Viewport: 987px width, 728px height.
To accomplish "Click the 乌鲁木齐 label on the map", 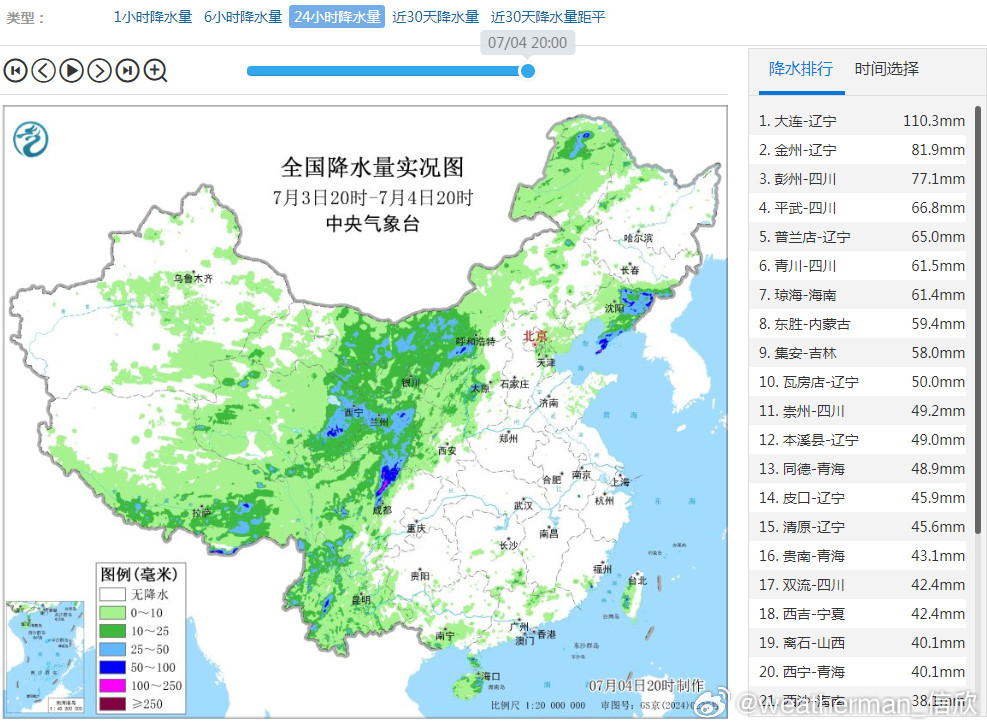I will pos(194,277).
